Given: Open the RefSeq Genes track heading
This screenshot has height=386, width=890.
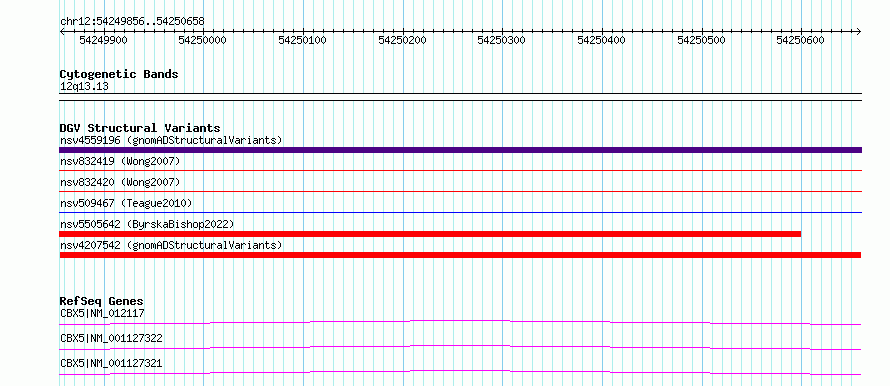Looking at the screenshot, I should click(102, 301).
